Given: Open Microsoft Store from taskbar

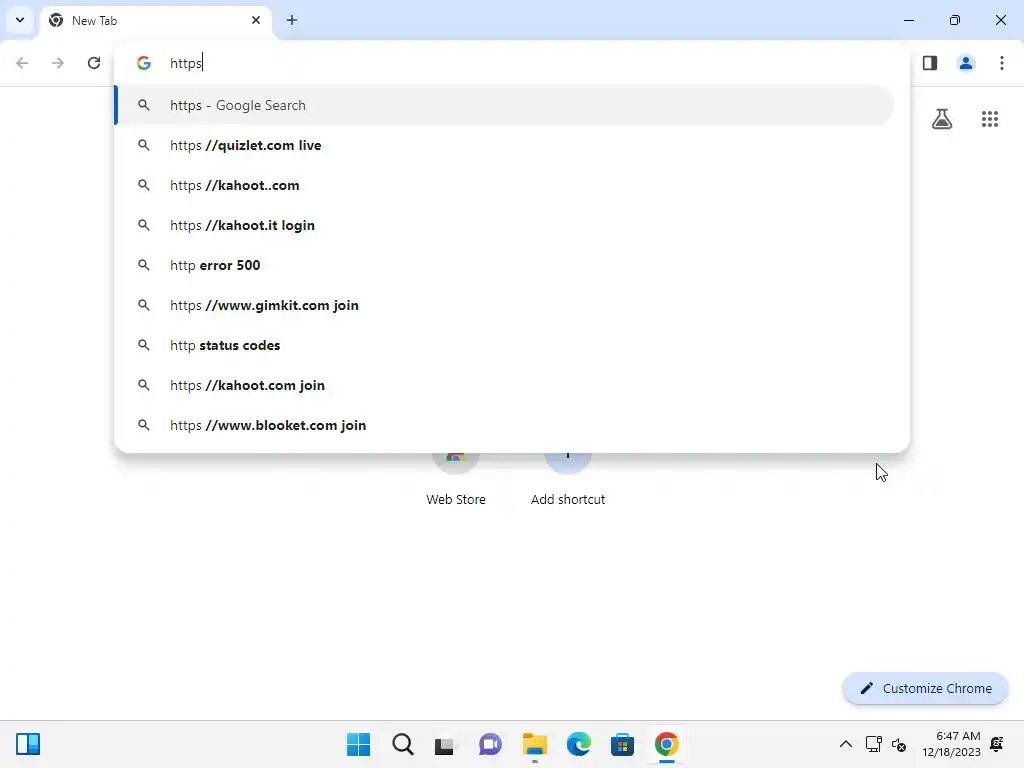Looking at the screenshot, I should pyautogui.click(x=622, y=744).
